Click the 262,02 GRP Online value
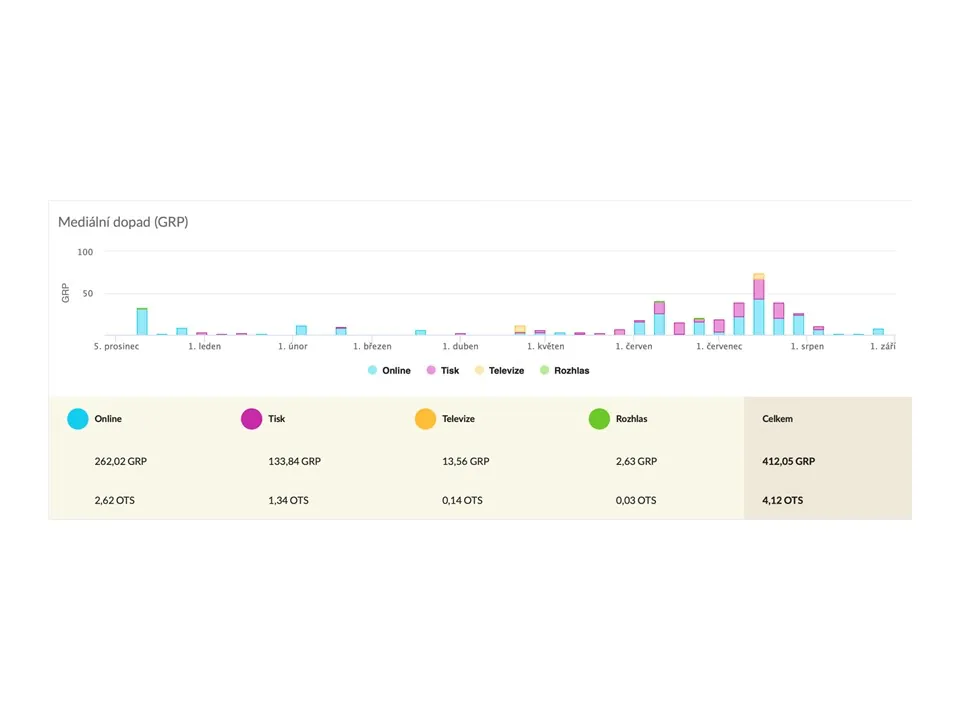The image size is (960, 720). [121, 461]
